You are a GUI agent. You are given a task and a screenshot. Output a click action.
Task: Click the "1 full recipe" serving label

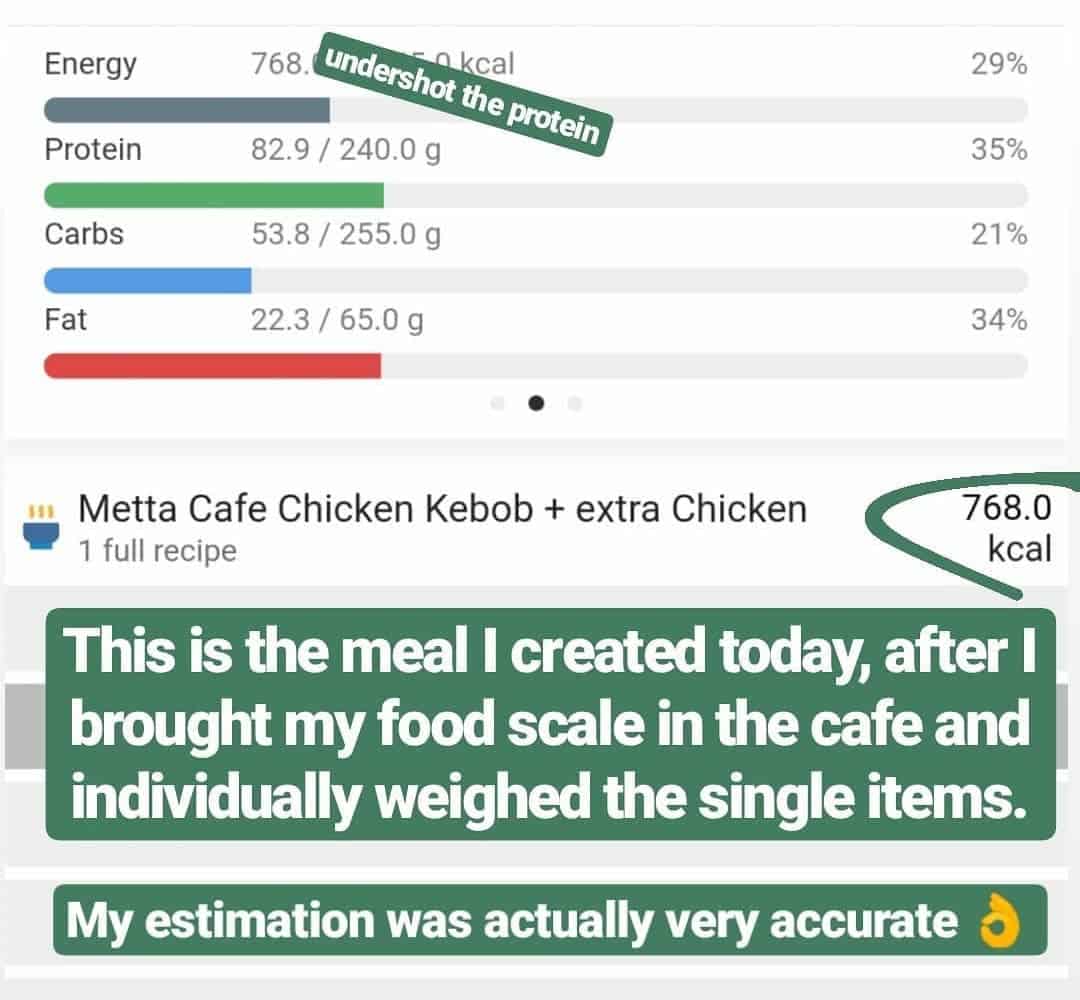tap(158, 550)
